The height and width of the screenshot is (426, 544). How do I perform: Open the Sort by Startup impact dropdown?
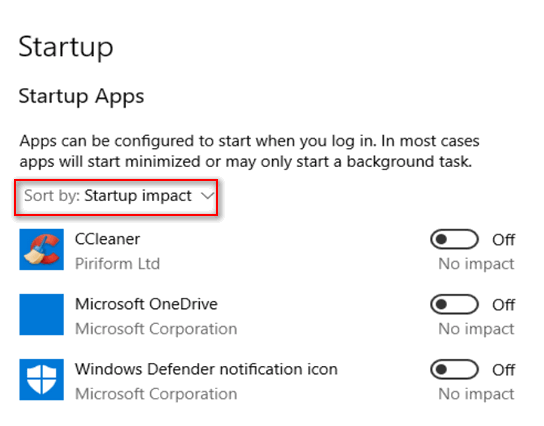coord(116,197)
